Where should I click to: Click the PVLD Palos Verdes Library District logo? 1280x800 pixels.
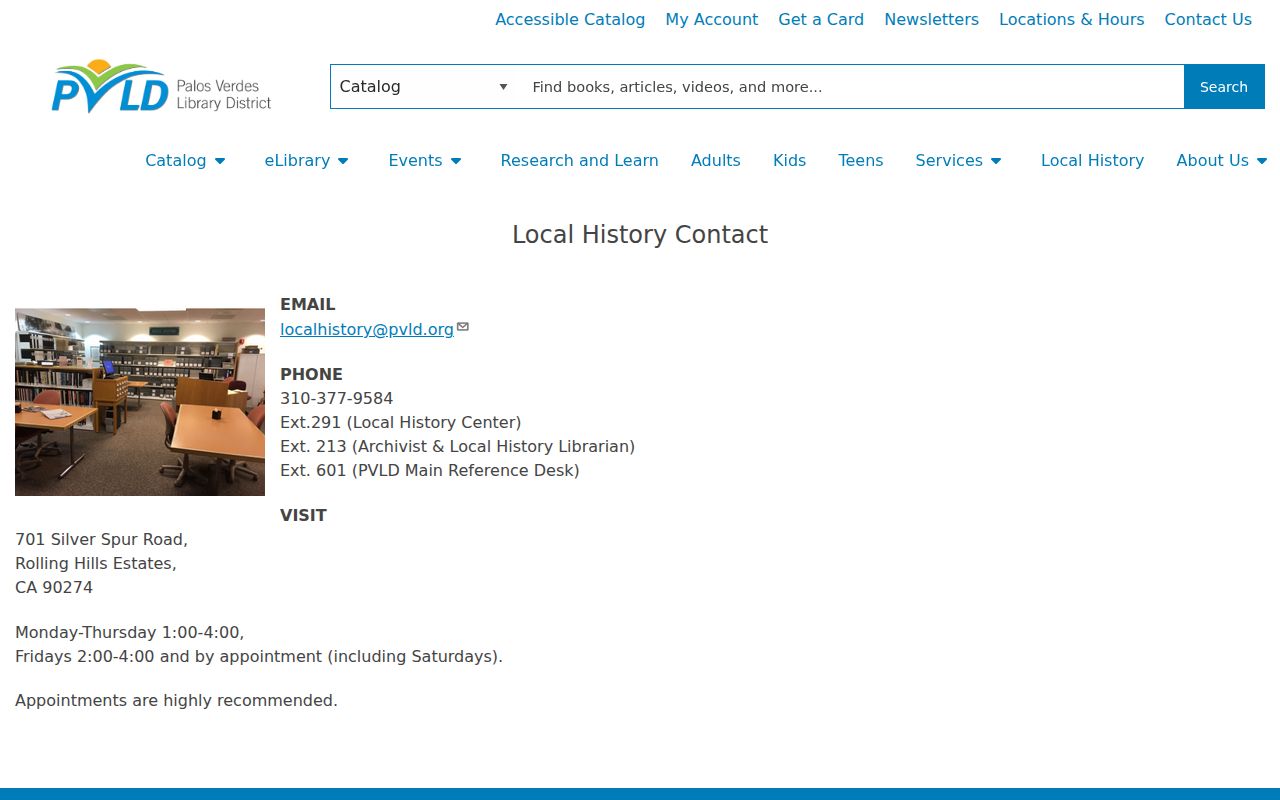(161, 87)
